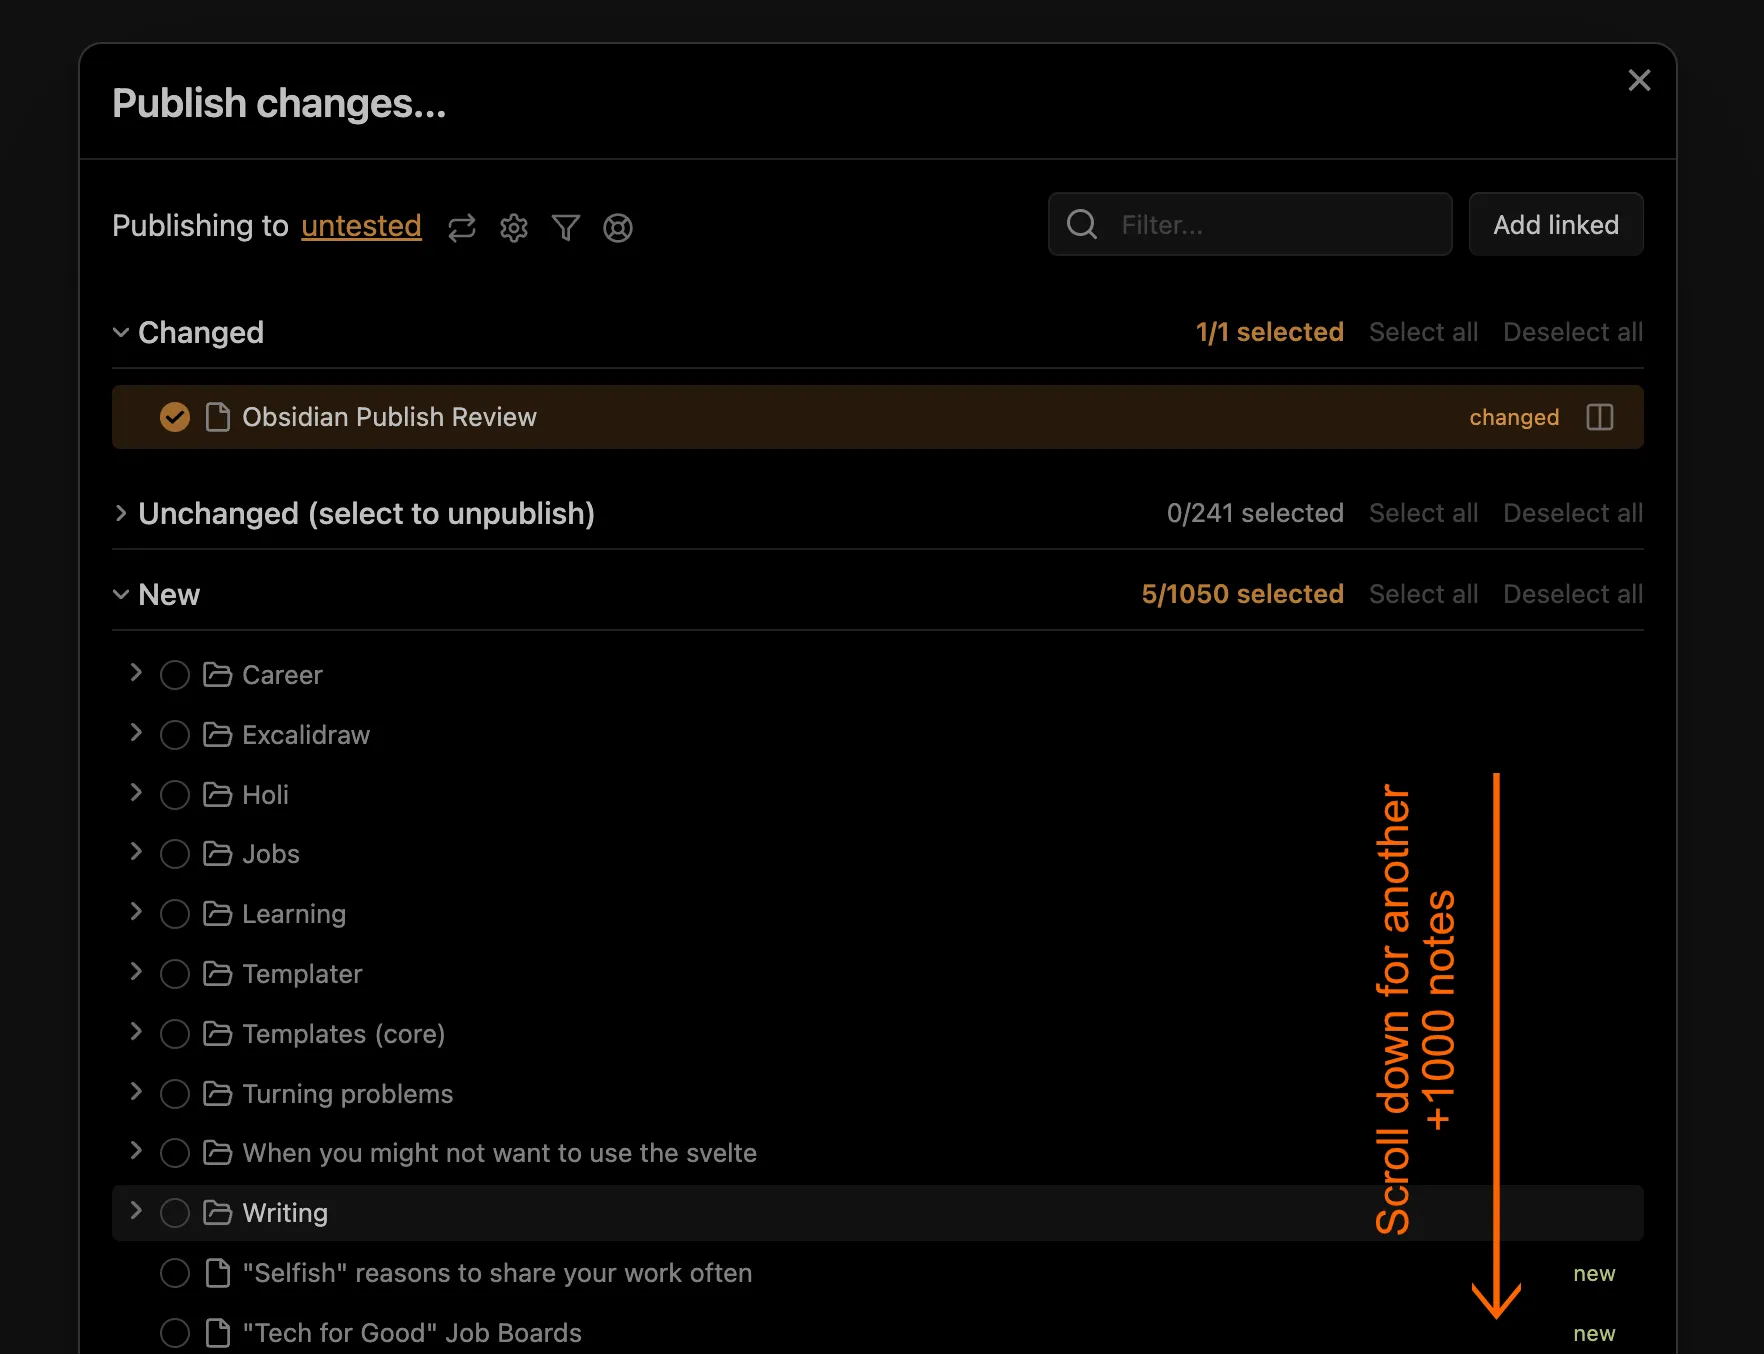
Task: Click the funnel filter icon
Action: coord(566,228)
